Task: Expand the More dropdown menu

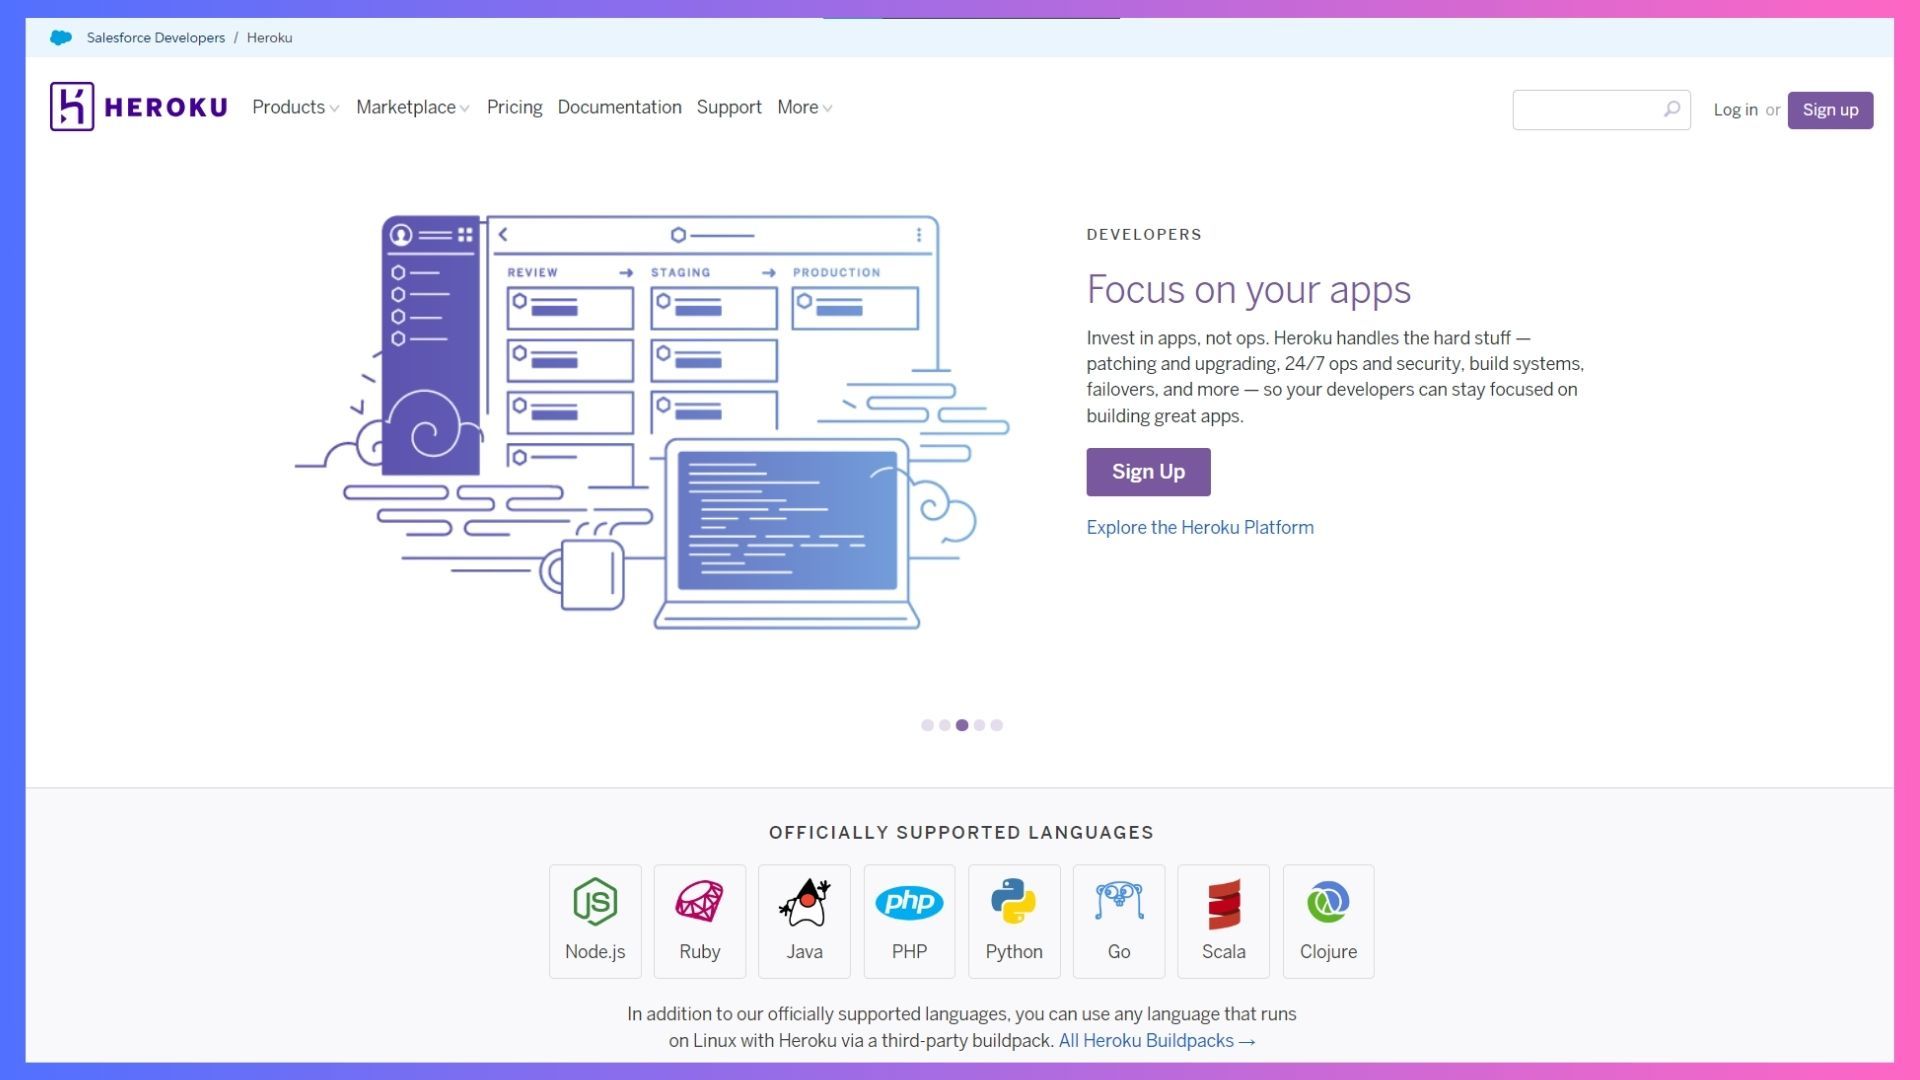Action: point(805,107)
